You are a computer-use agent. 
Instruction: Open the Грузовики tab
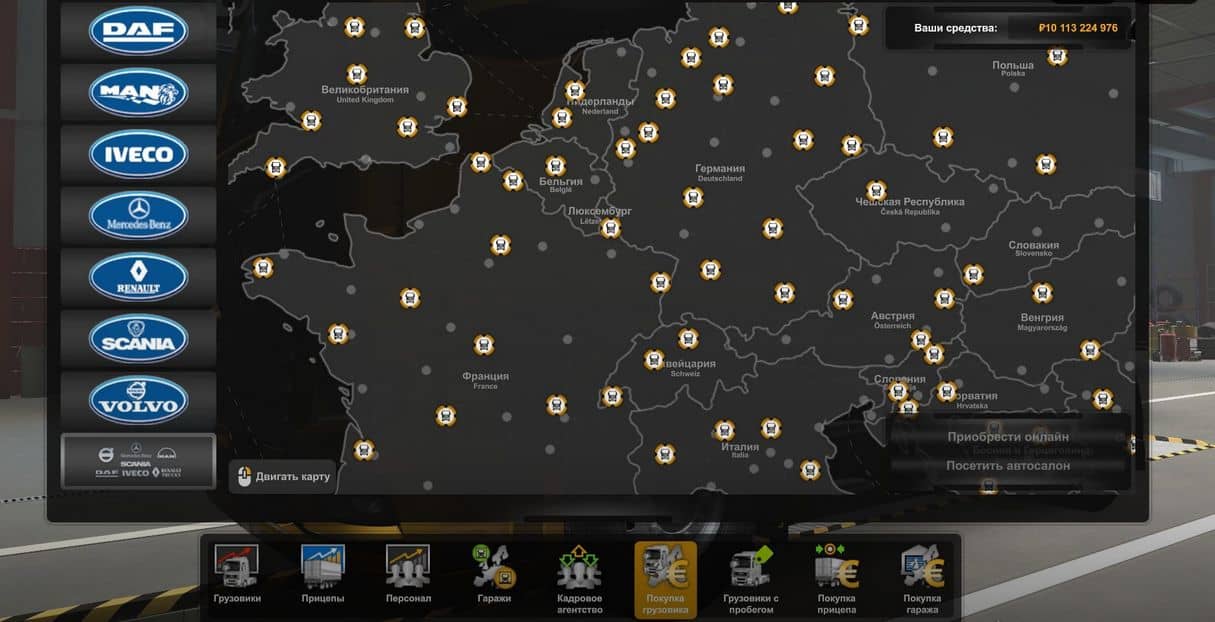click(x=237, y=576)
